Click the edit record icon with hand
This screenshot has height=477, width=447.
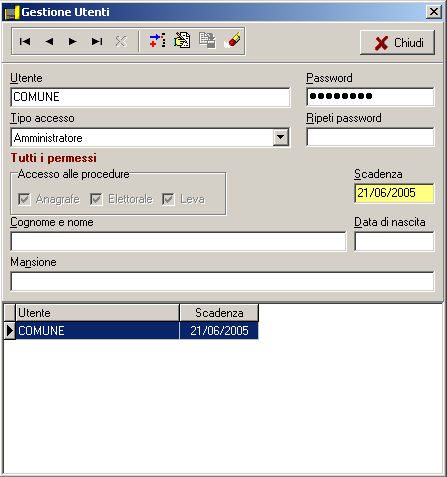[x=182, y=41]
